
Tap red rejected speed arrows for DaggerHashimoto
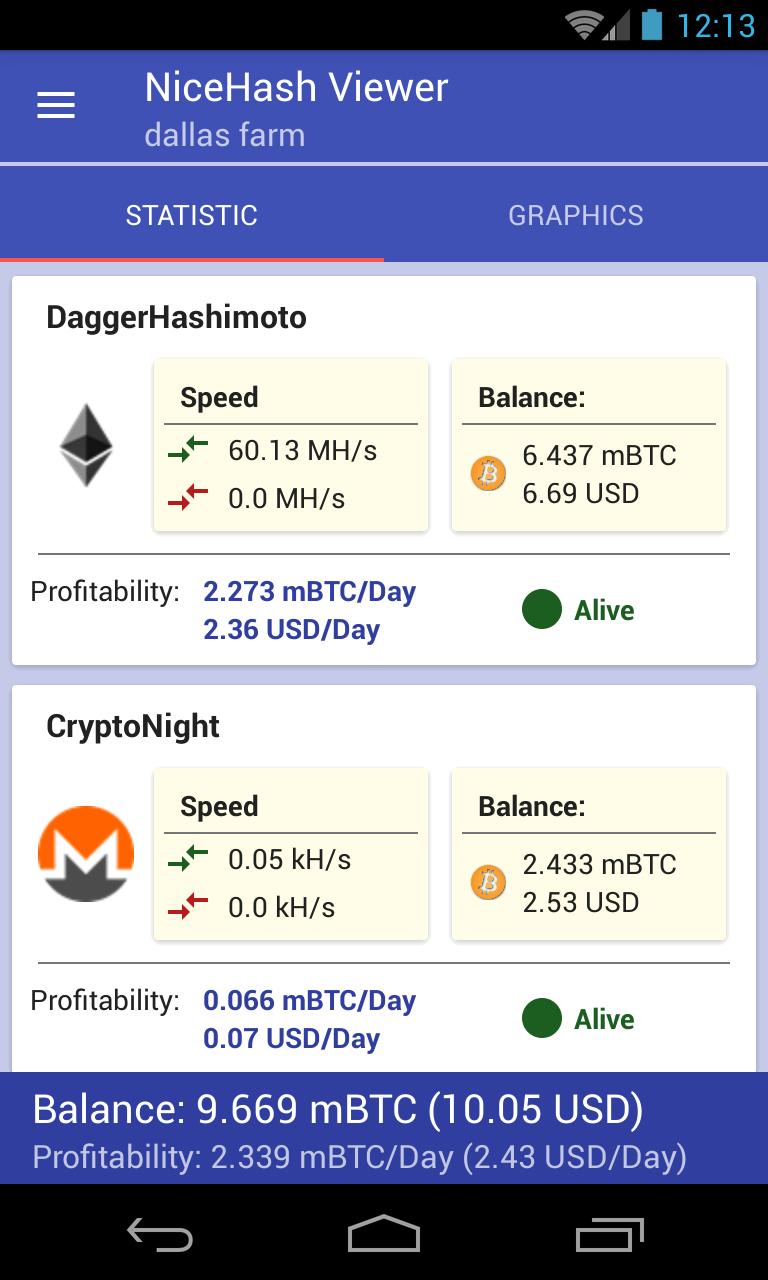tap(188, 498)
